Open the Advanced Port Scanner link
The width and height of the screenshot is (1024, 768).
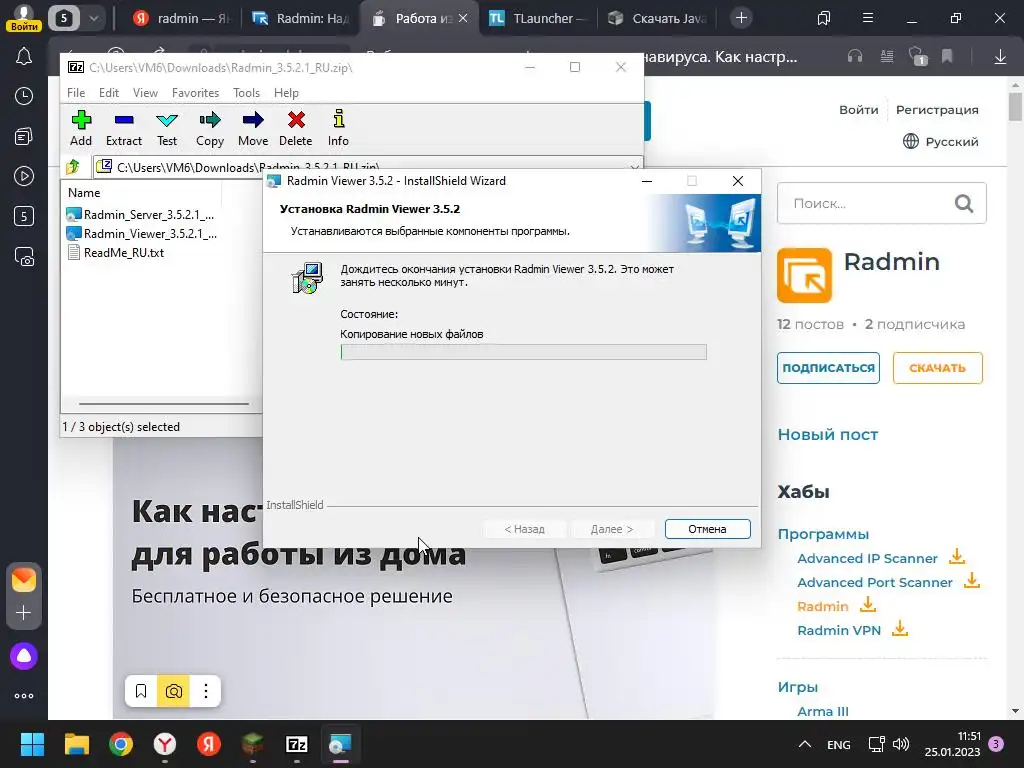coord(874,582)
